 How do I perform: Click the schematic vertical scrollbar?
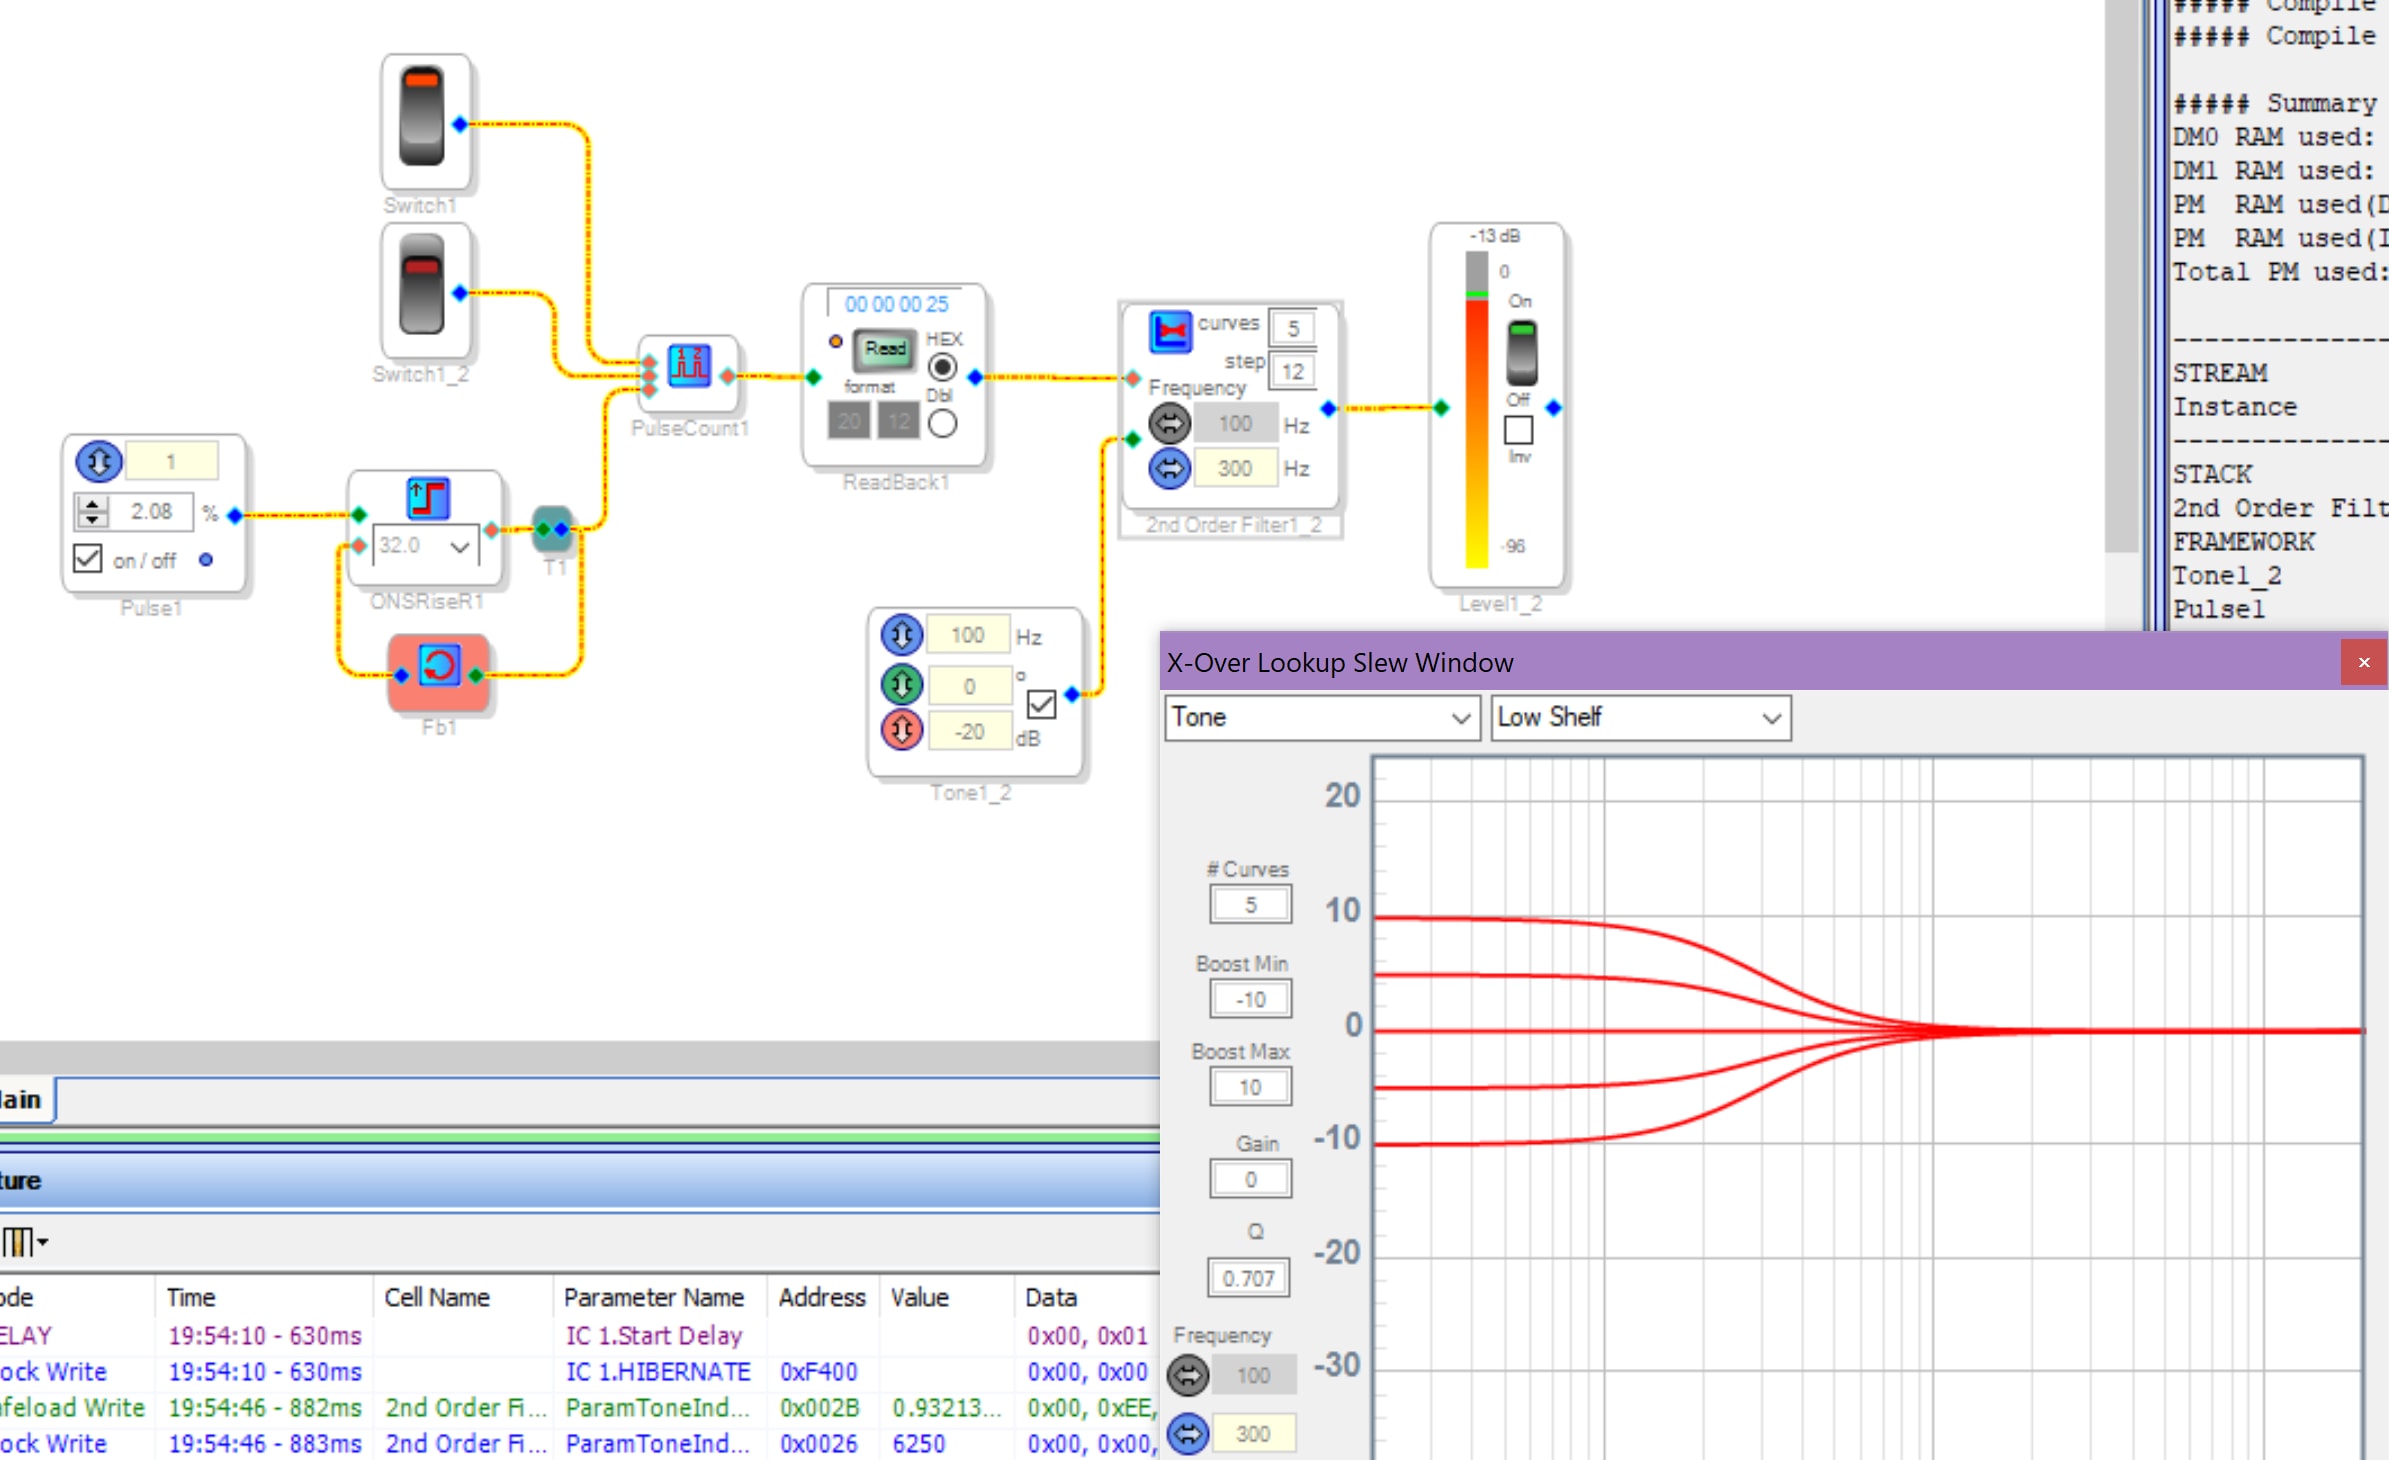coord(2122,275)
